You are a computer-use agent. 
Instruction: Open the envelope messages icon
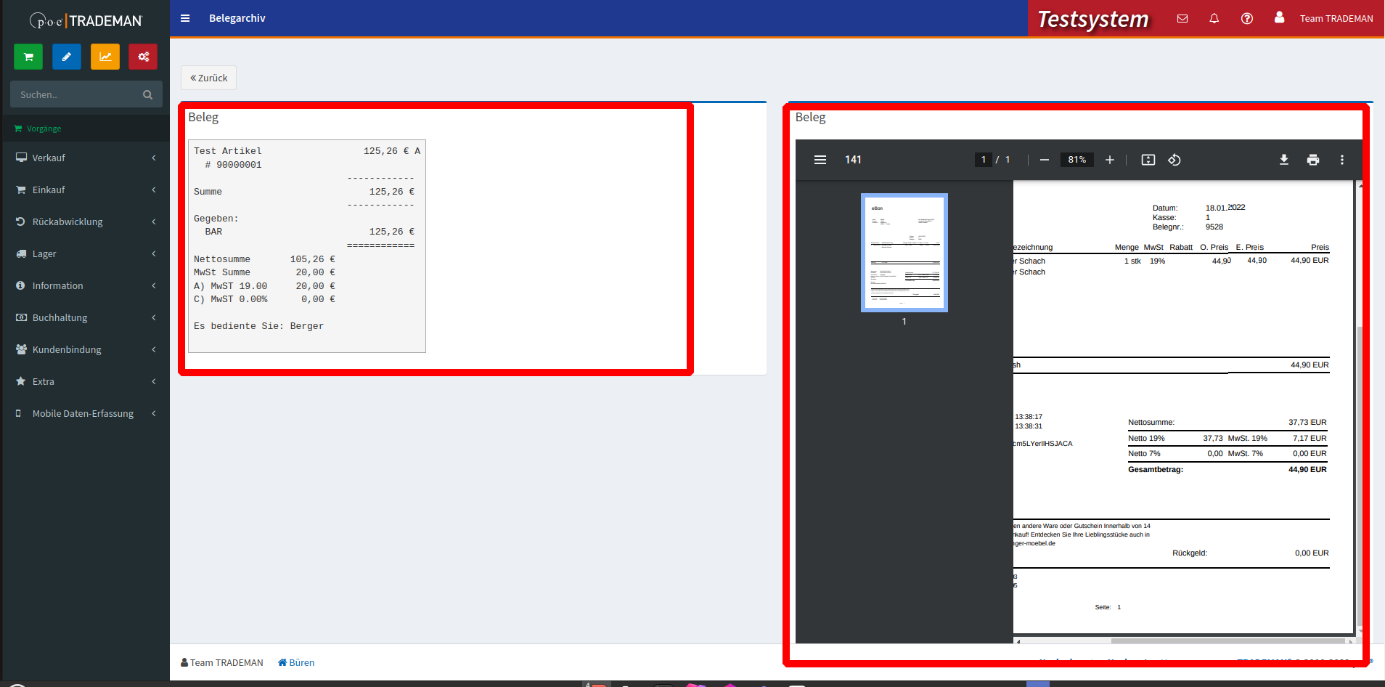point(1182,19)
